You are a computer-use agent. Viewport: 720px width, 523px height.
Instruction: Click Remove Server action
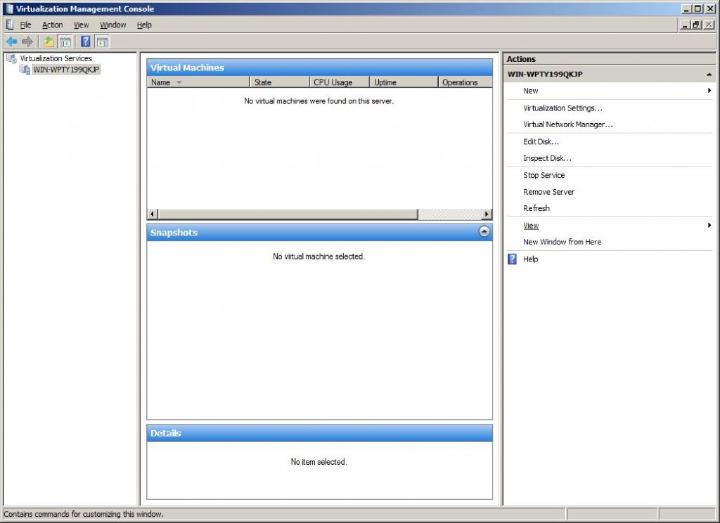click(x=549, y=192)
